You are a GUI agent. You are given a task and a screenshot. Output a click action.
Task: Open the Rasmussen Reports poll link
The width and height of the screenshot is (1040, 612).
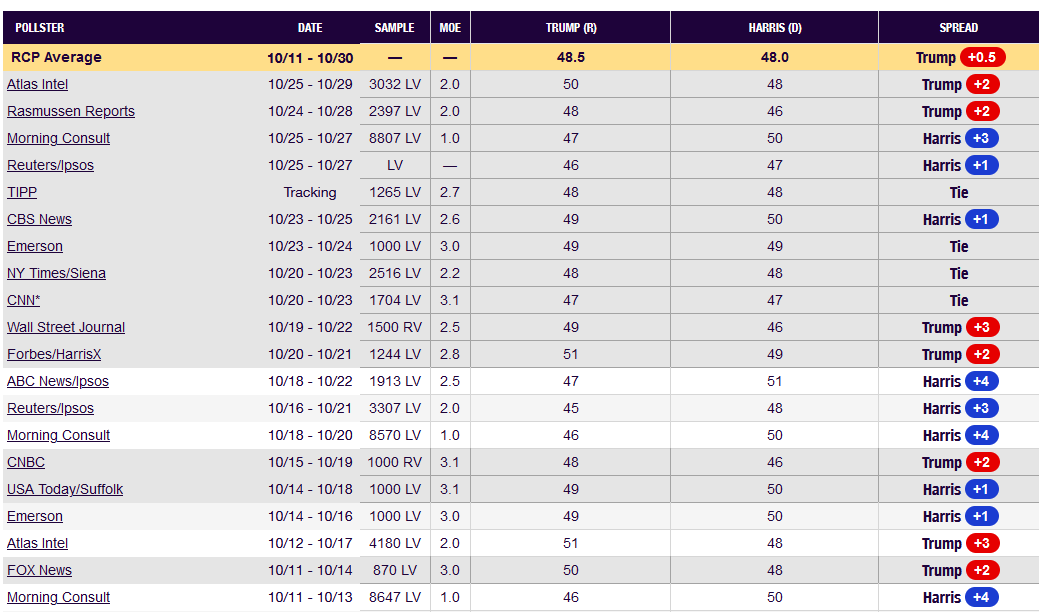point(70,111)
